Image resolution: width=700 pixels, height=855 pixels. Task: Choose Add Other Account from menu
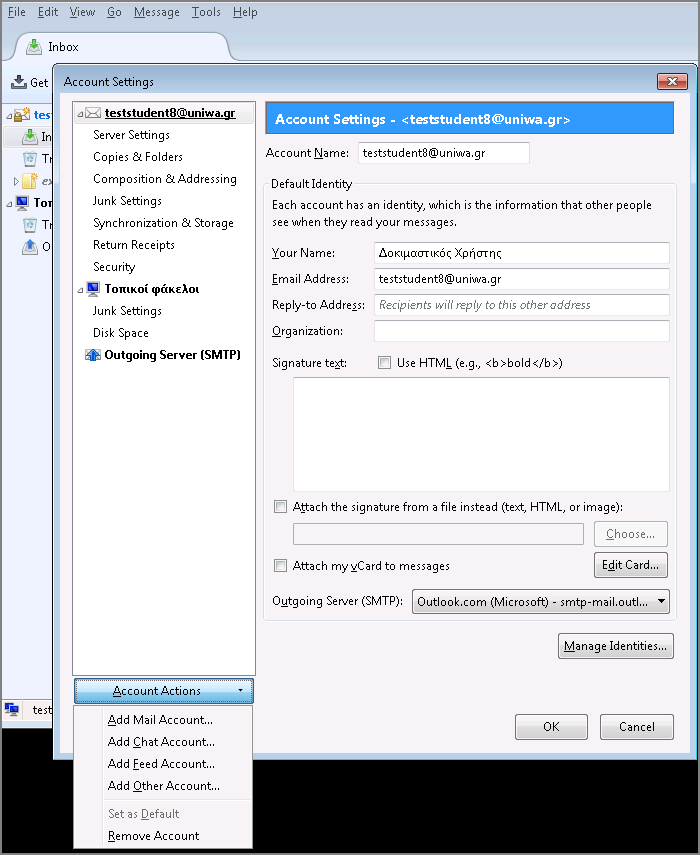pos(163,786)
